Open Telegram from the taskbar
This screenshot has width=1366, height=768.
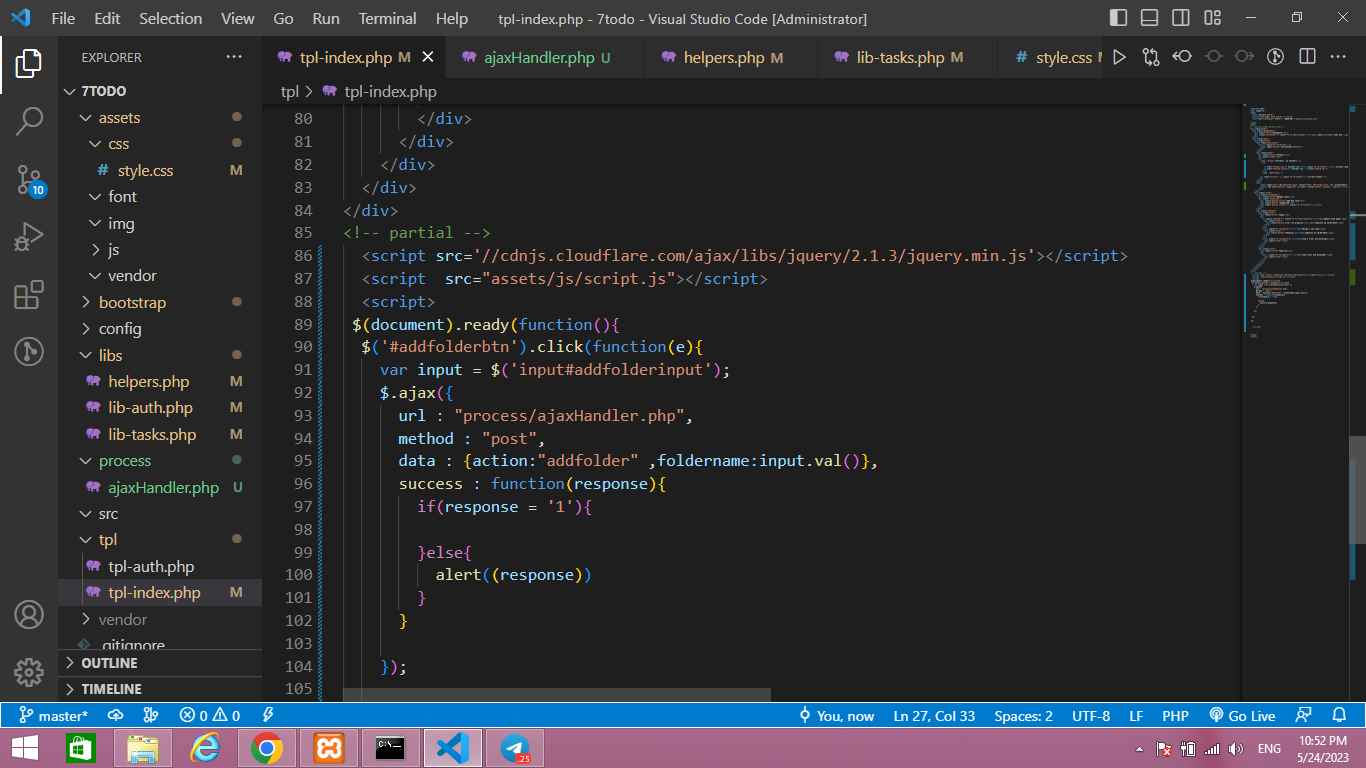(x=515, y=748)
